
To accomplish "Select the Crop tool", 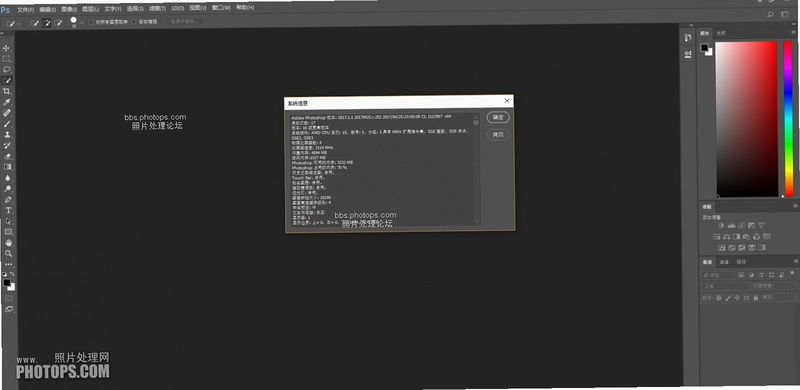I will tap(7, 91).
